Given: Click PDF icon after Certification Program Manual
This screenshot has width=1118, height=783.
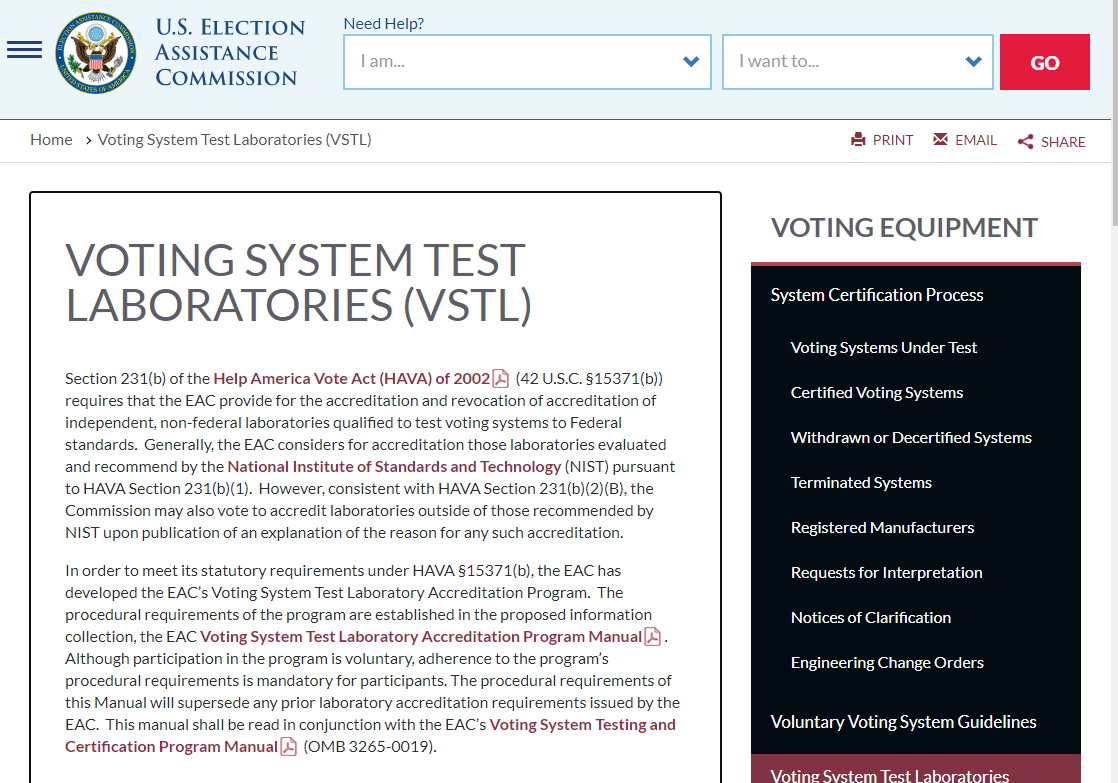Looking at the screenshot, I should 288,747.
